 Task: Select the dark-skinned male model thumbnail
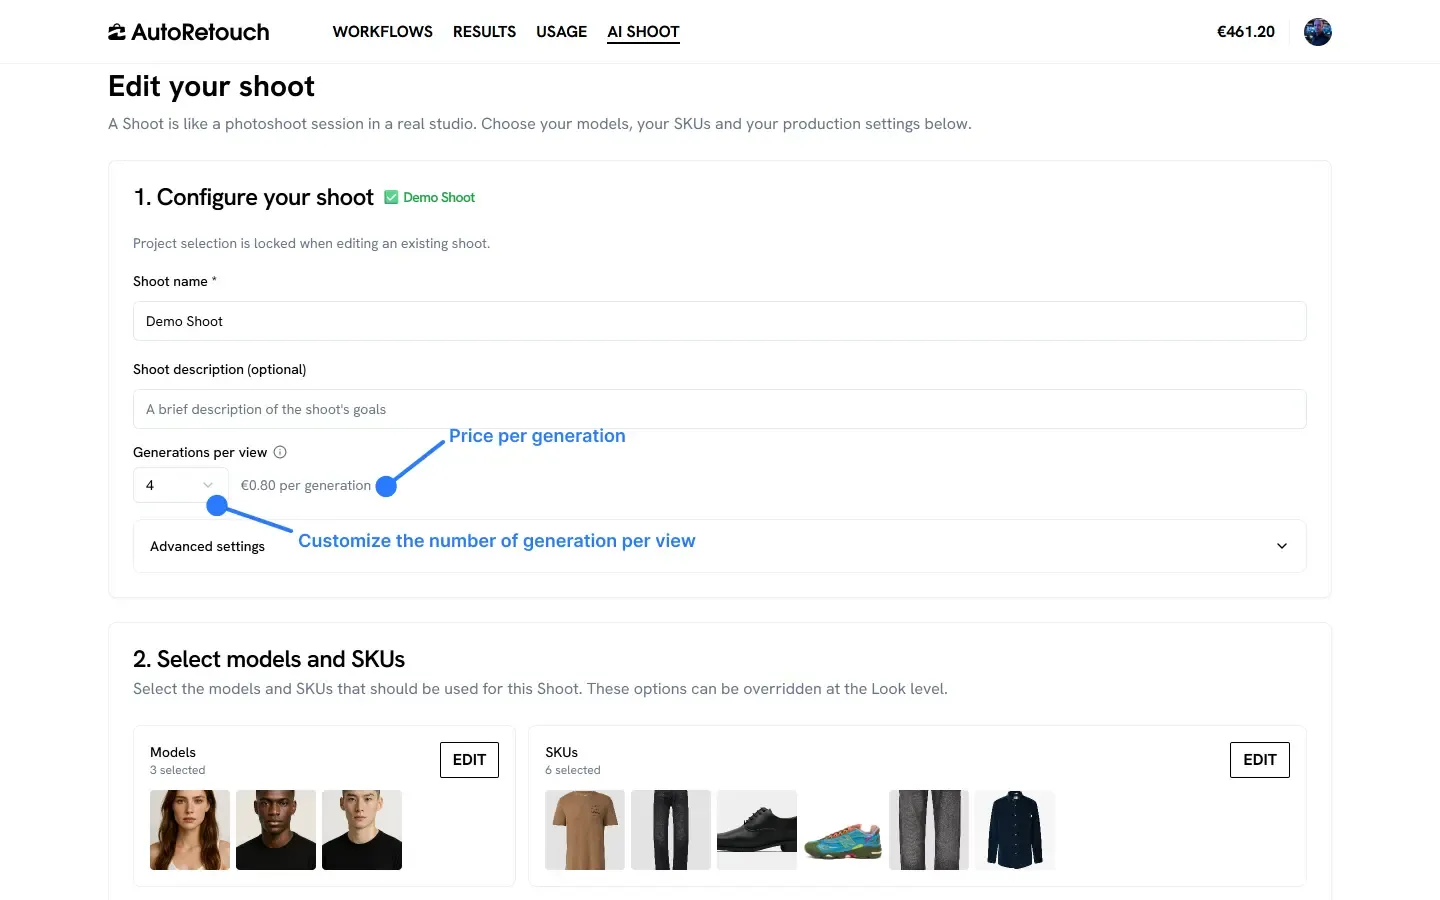(276, 830)
